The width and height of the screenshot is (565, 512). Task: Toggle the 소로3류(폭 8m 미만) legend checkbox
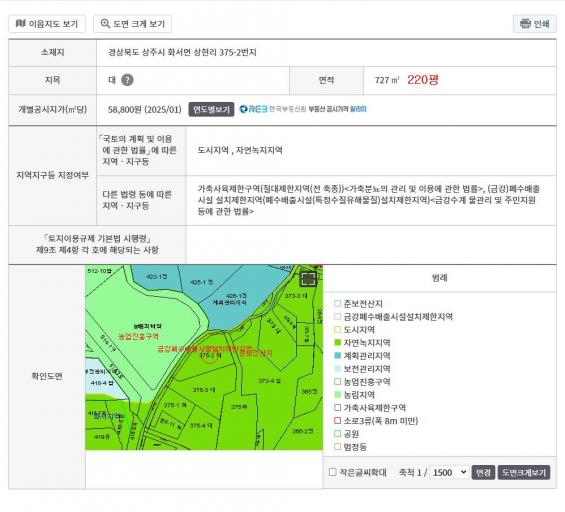(x=338, y=420)
